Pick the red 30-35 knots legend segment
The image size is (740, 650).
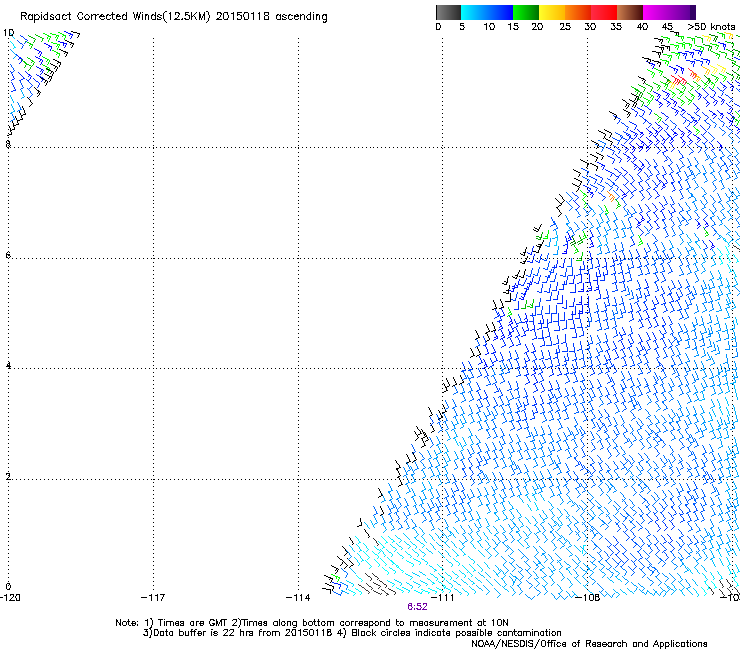(604, 12)
